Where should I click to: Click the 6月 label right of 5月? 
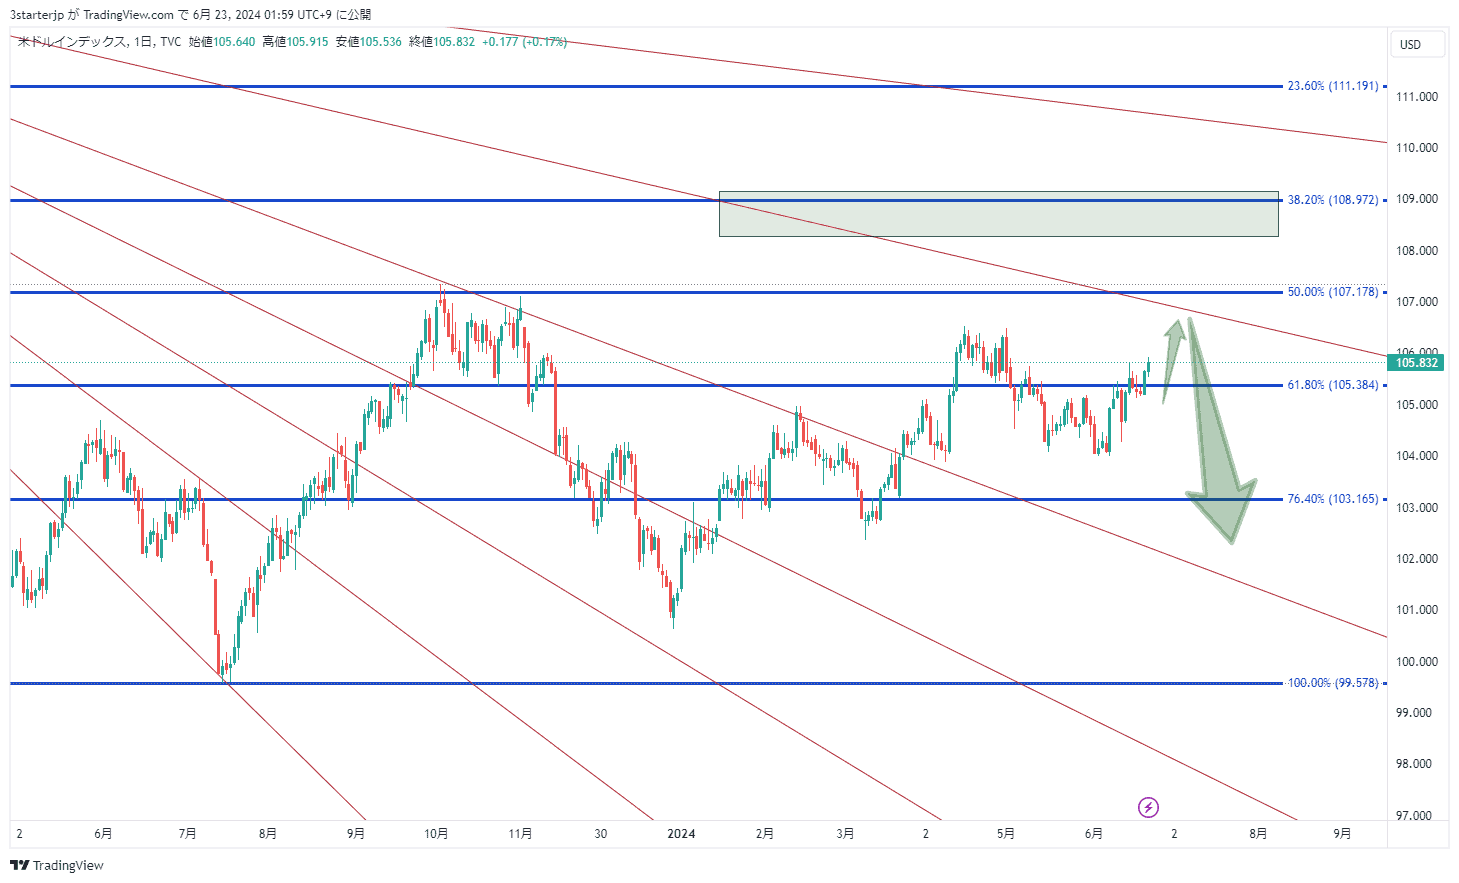[x=1094, y=834]
